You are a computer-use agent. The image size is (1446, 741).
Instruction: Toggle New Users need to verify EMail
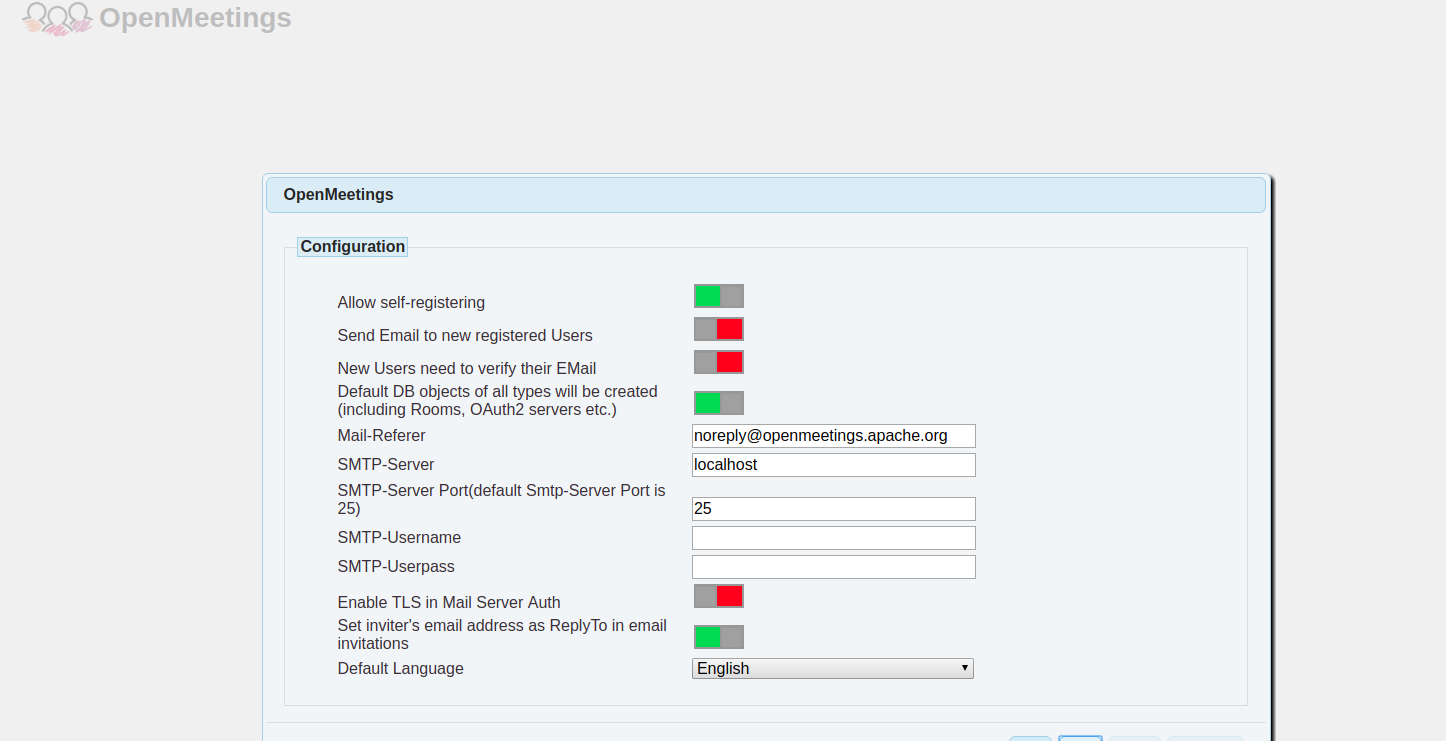point(719,362)
